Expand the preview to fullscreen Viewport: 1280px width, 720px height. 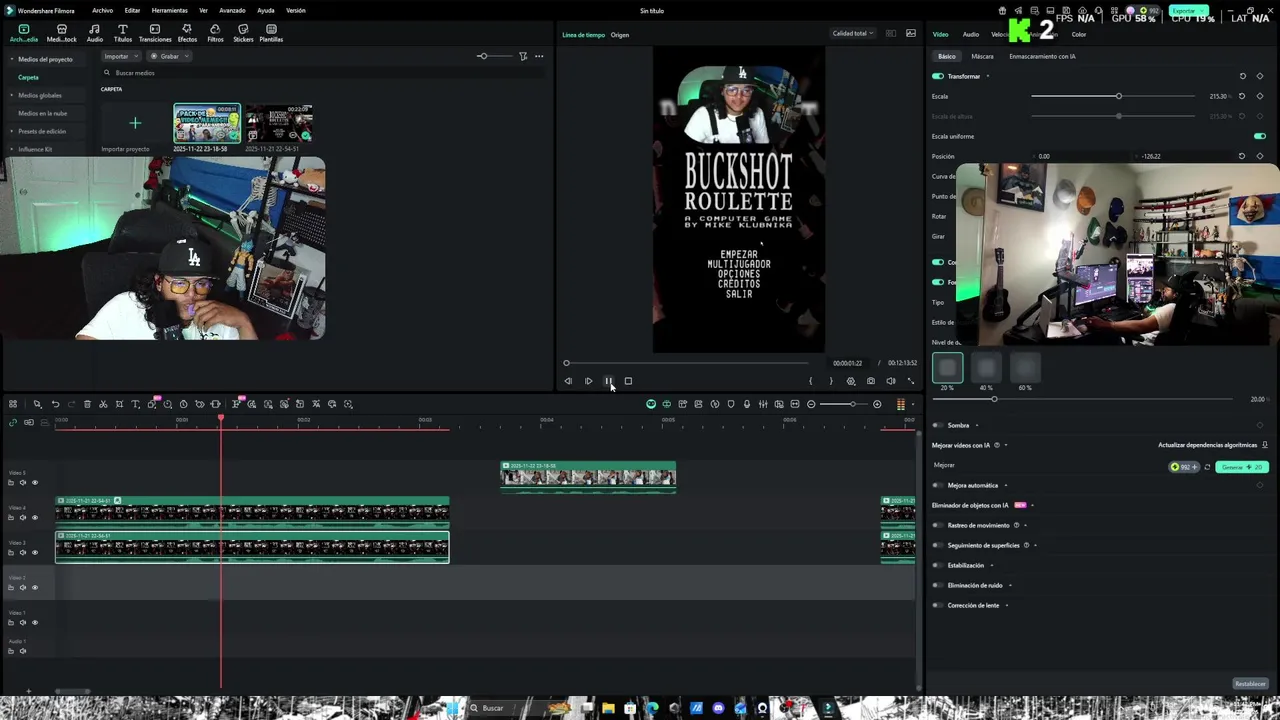click(x=911, y=381)
